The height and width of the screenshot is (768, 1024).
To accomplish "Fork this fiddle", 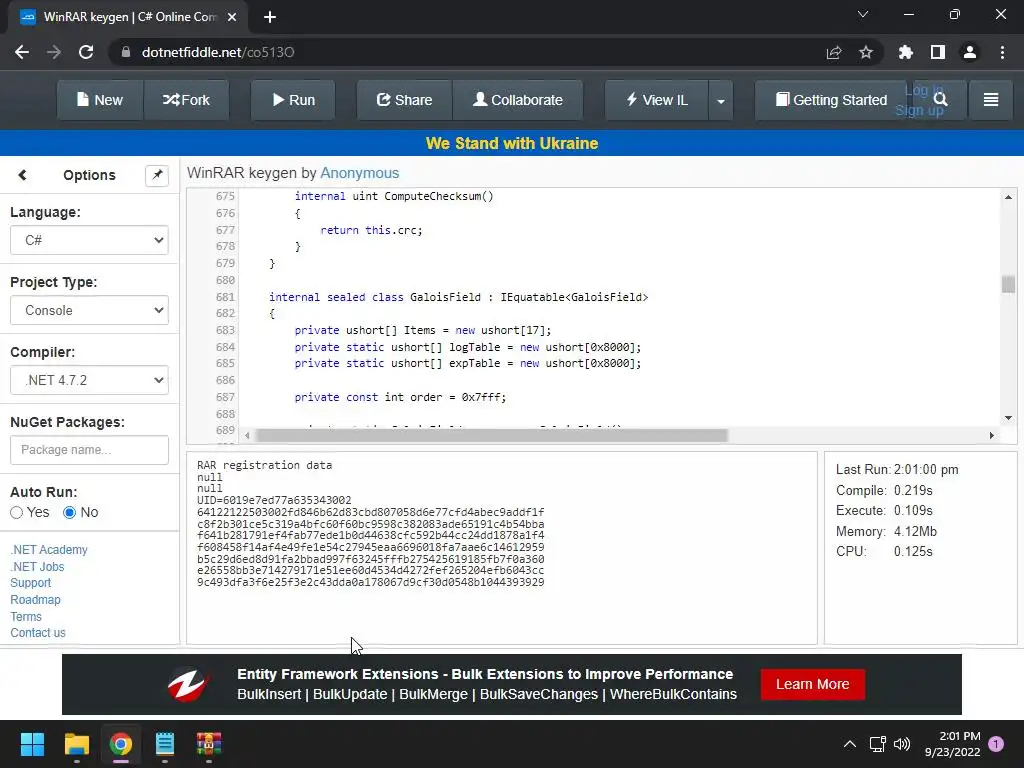I will click(186, 100).
